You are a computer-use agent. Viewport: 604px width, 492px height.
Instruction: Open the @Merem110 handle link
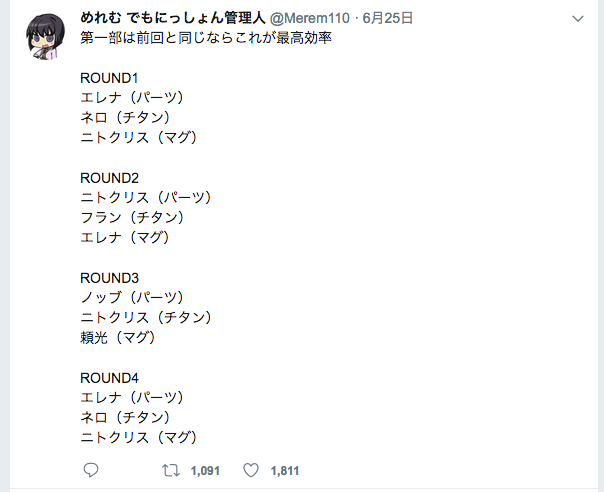312,18
